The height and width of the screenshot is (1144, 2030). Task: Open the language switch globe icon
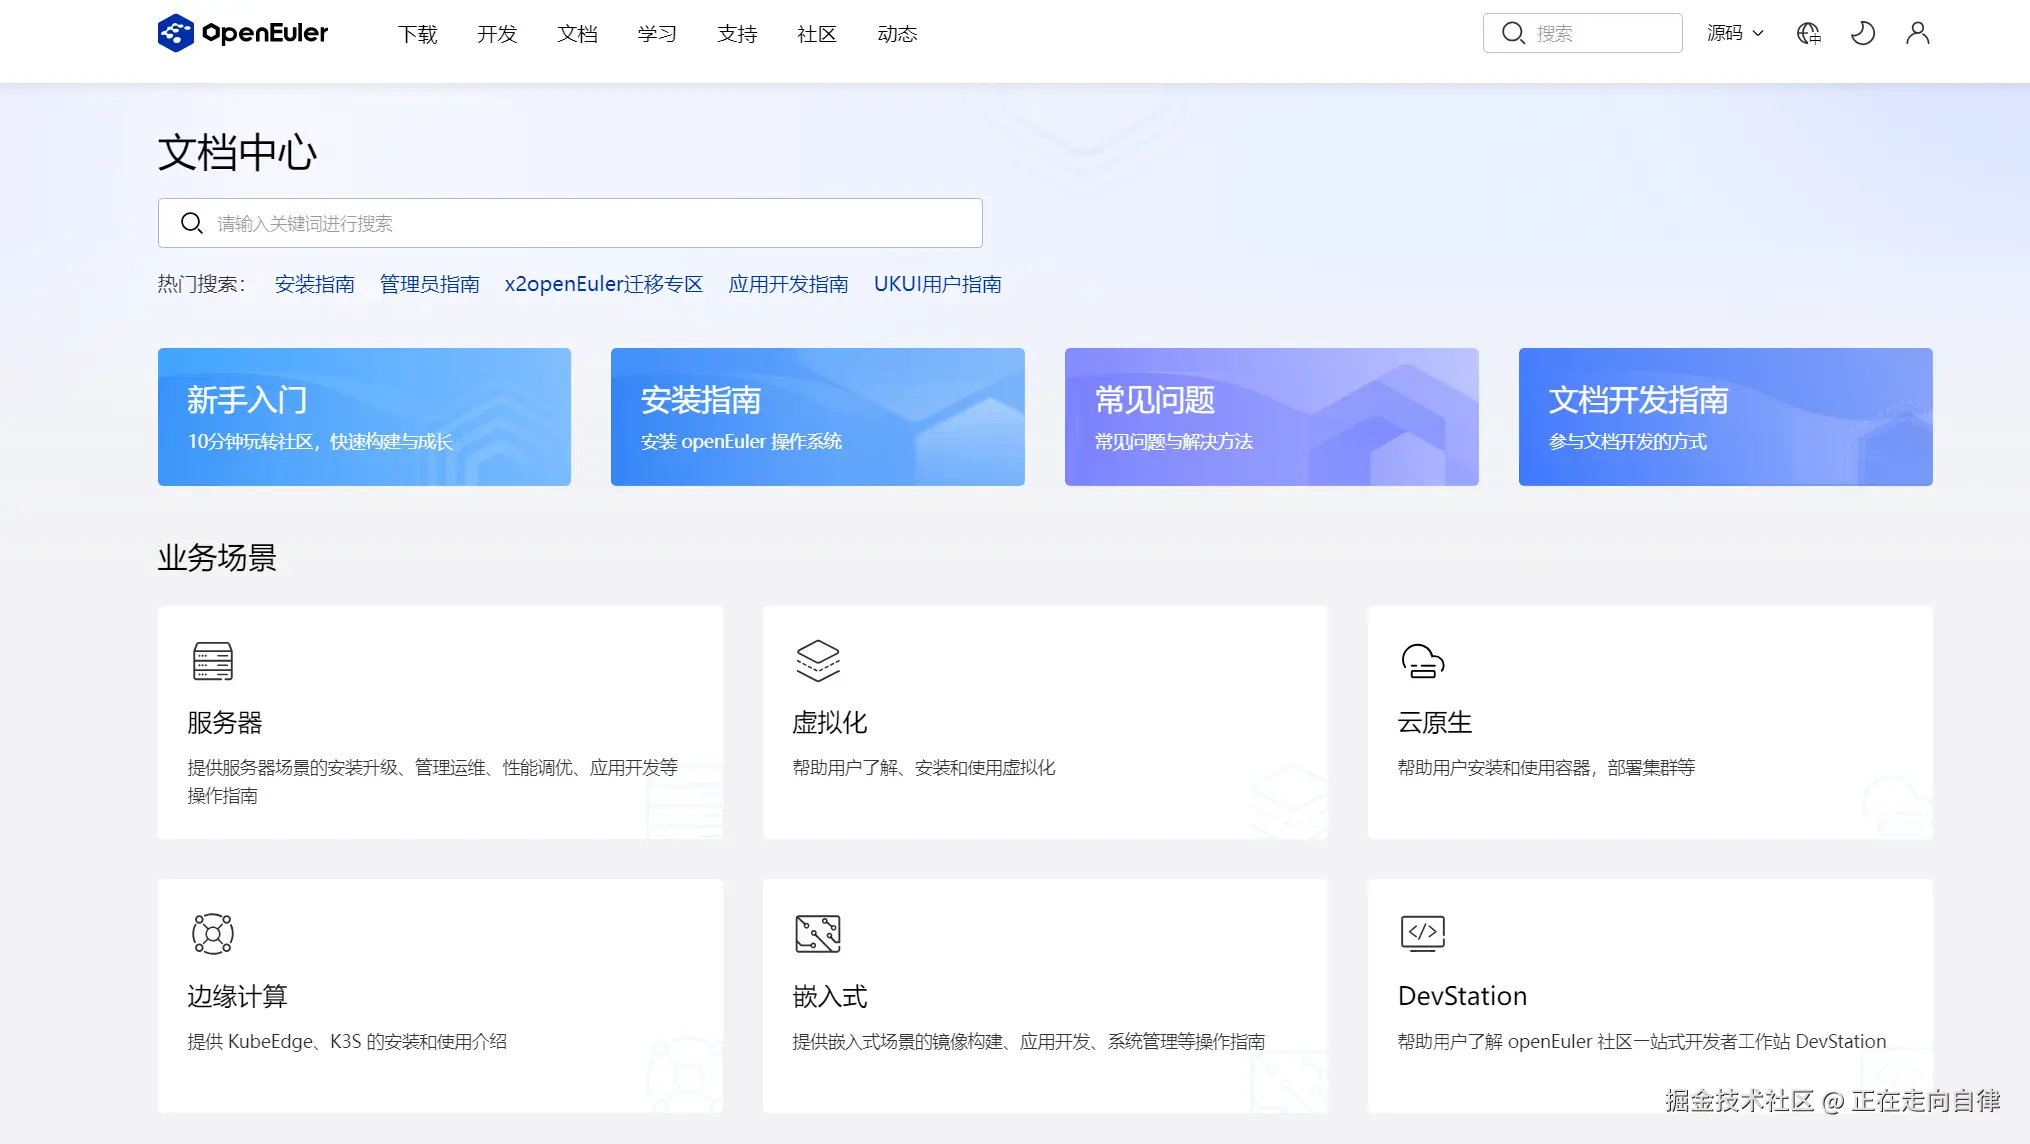pyautogui.click(x=1808, y=33)
